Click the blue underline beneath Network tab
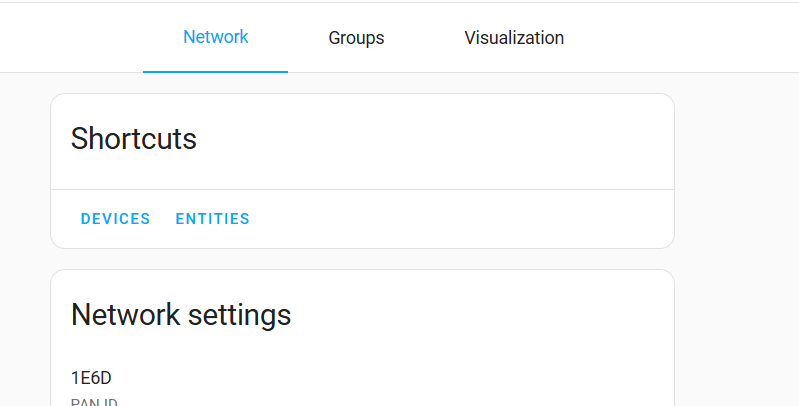Viewport: 799px width, 406px height. point(215,71)
